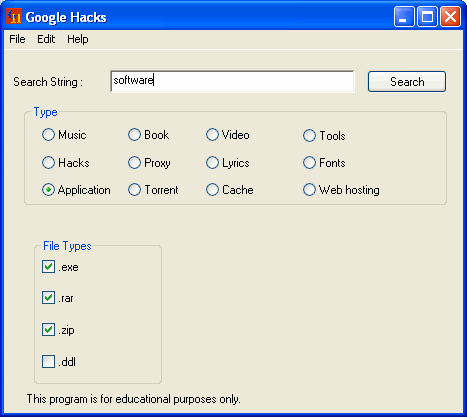The height and width of the screenshot is (417, 467).
Task: Open the File menu
Action: pos(17,39)
